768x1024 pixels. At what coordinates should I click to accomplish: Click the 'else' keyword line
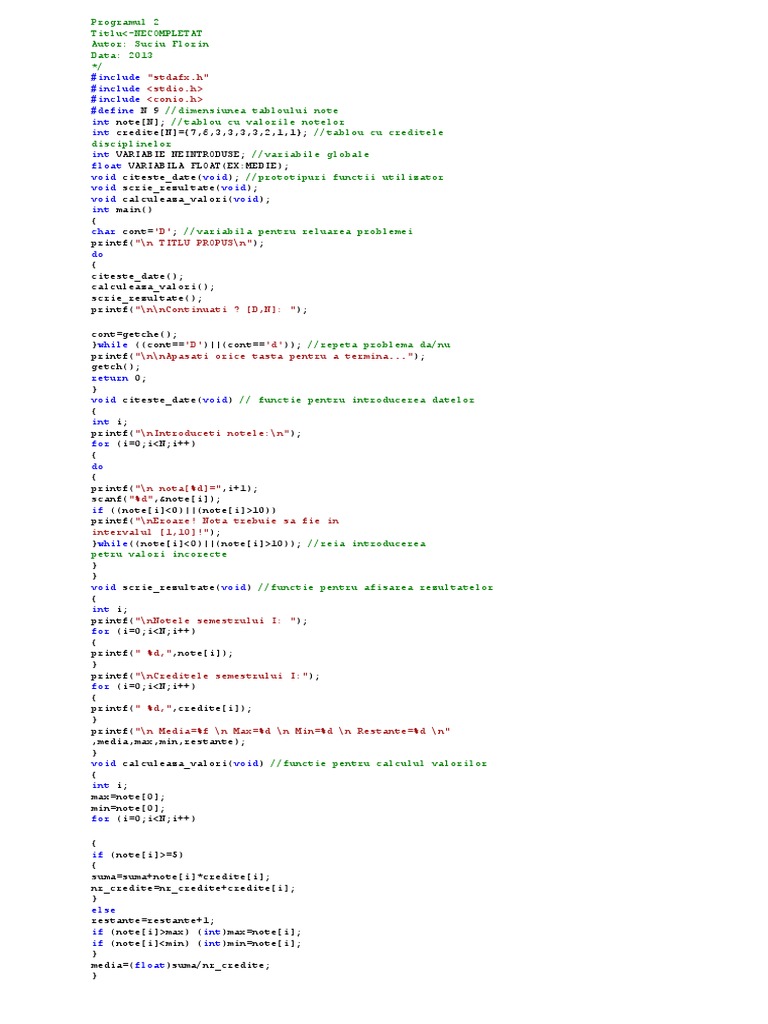pyautogui.click(x=103, y=910)
